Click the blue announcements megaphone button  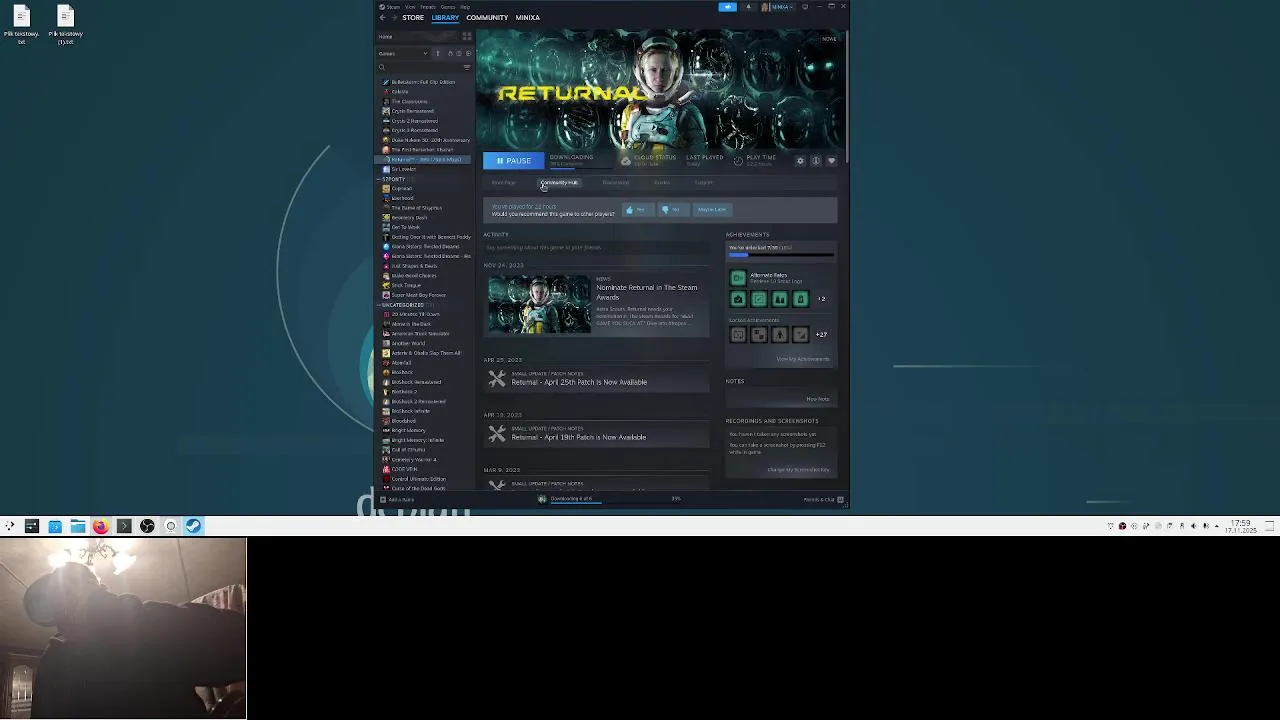[728, 7]
